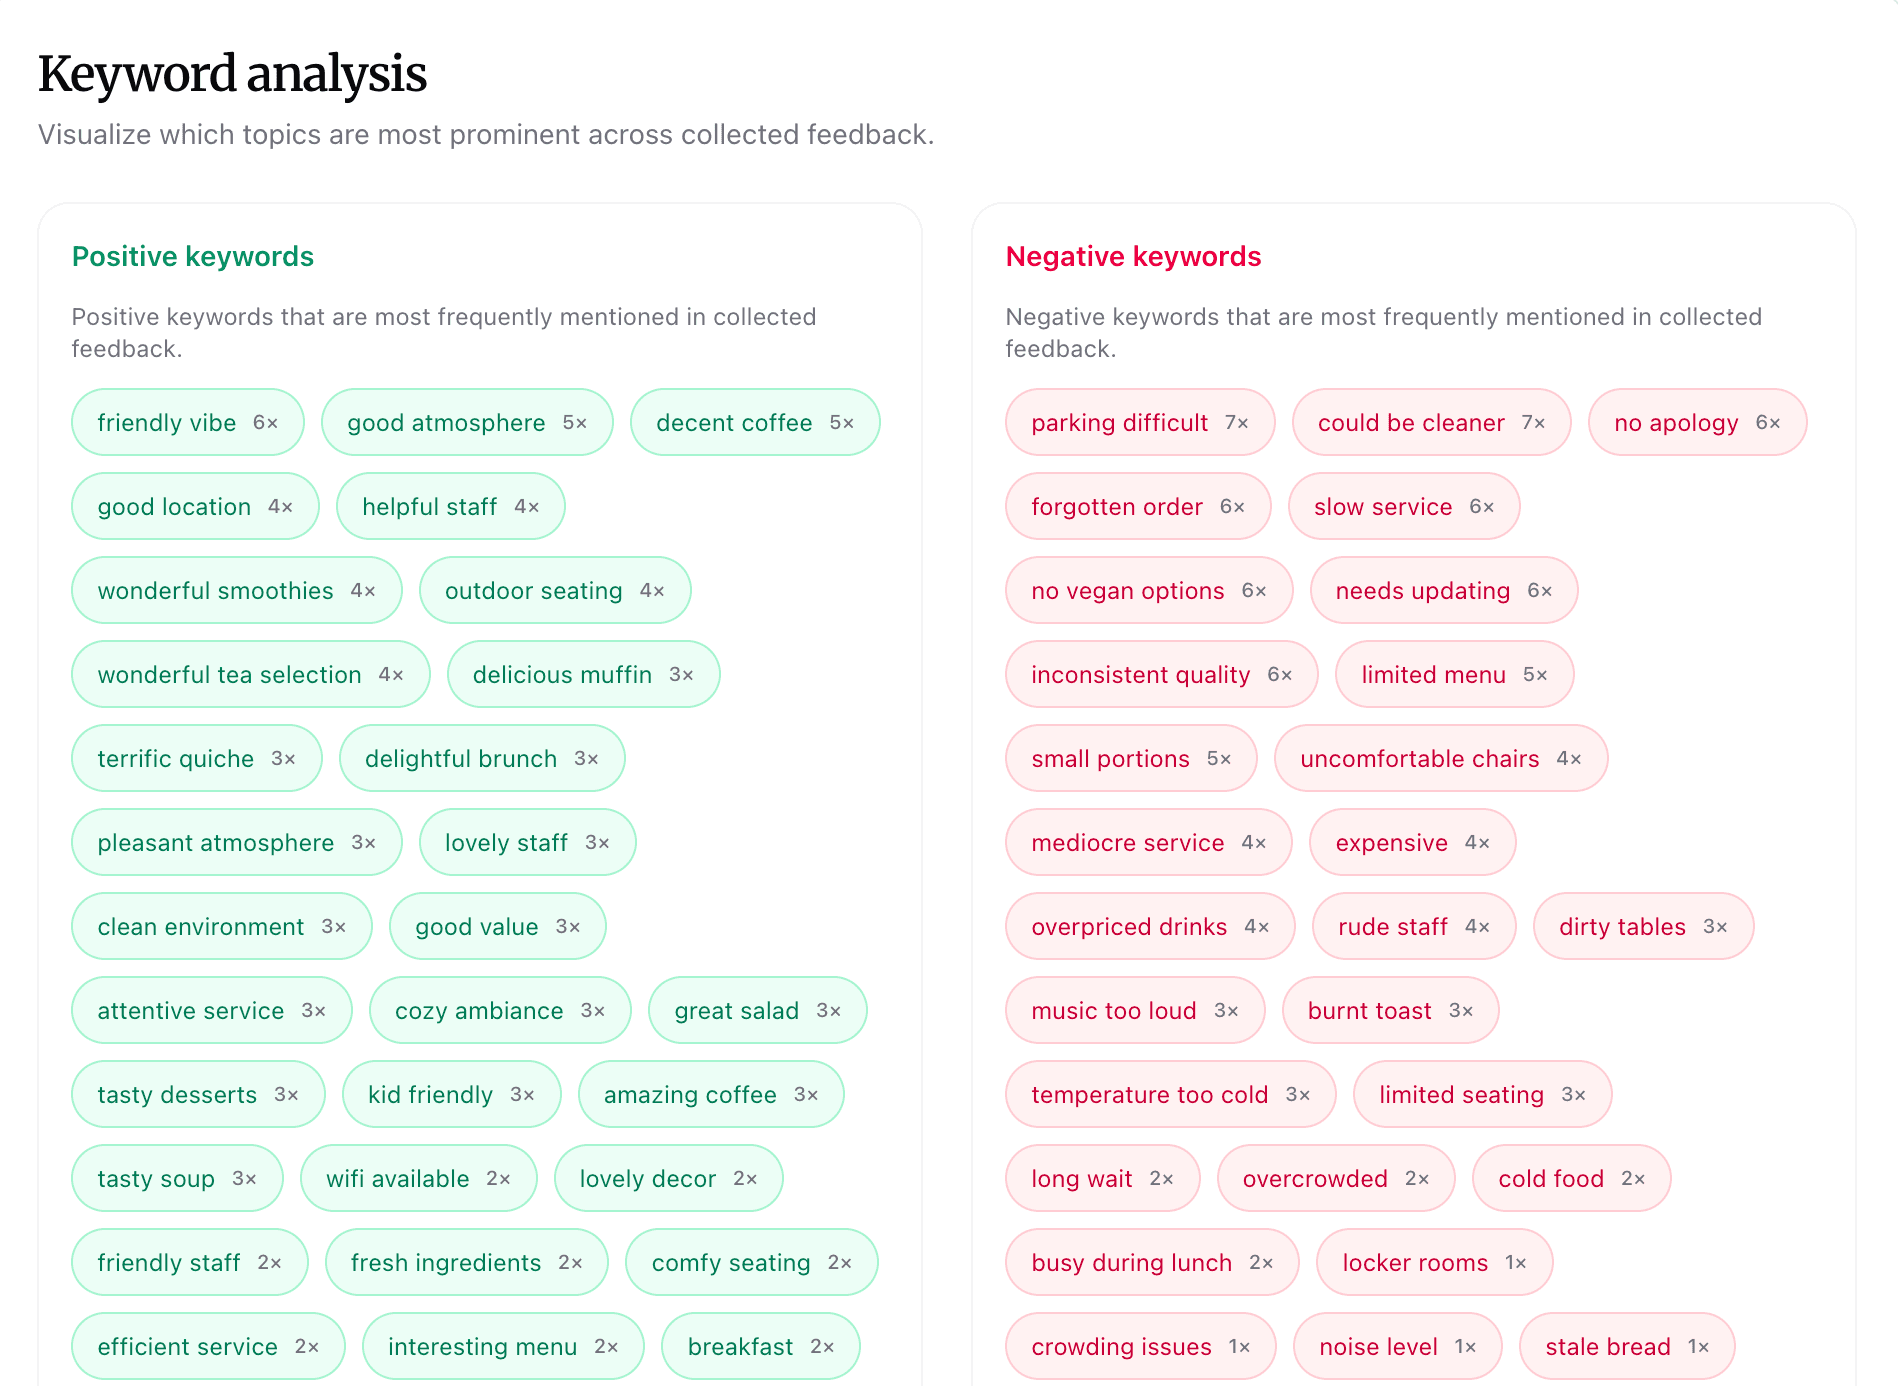Image resolution: width=1898 pixels, height=1386 pixels.
Task: Click the "Positive keywords" section heading
Action: (x=193, y=256)
